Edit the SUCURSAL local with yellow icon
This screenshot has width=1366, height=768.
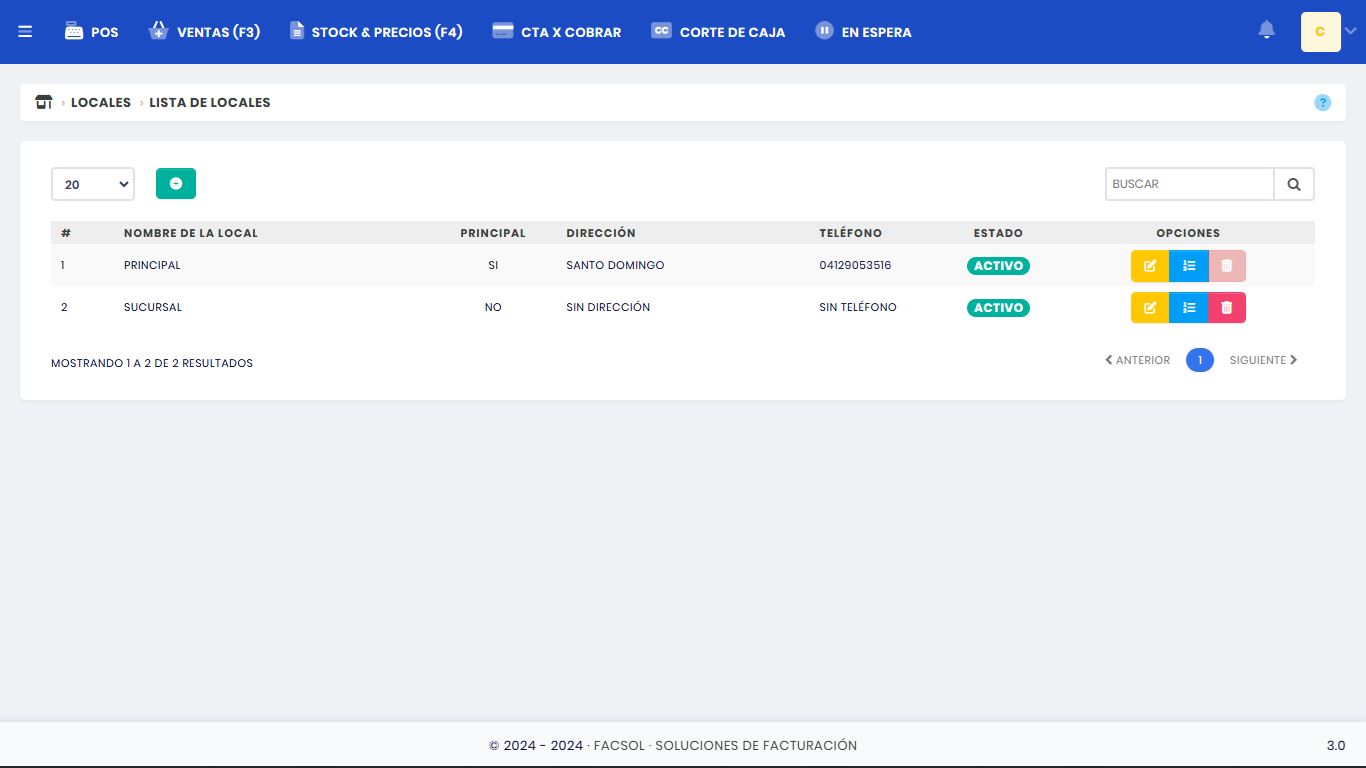click(1149, 308)
